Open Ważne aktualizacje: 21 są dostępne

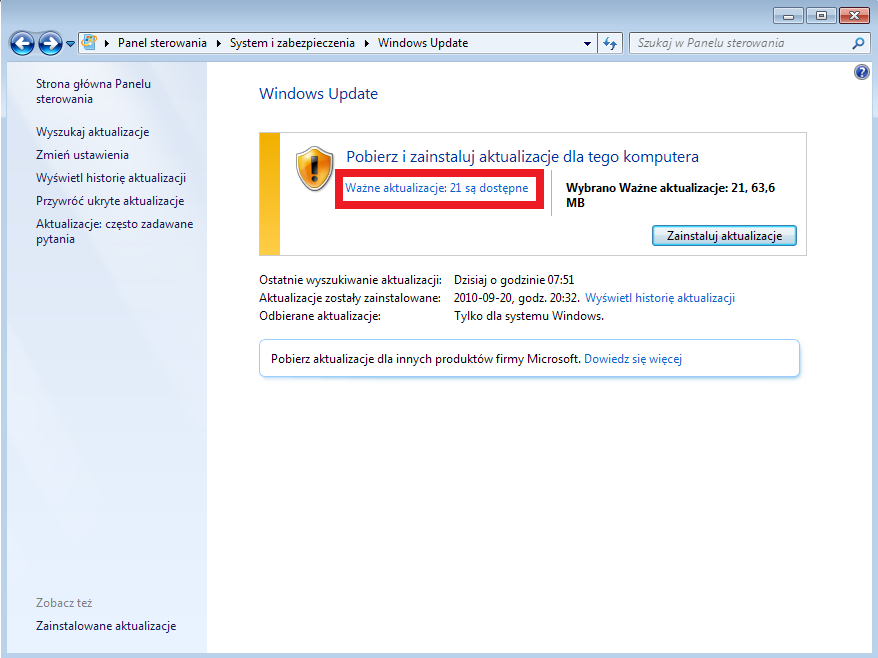(437, 188)
